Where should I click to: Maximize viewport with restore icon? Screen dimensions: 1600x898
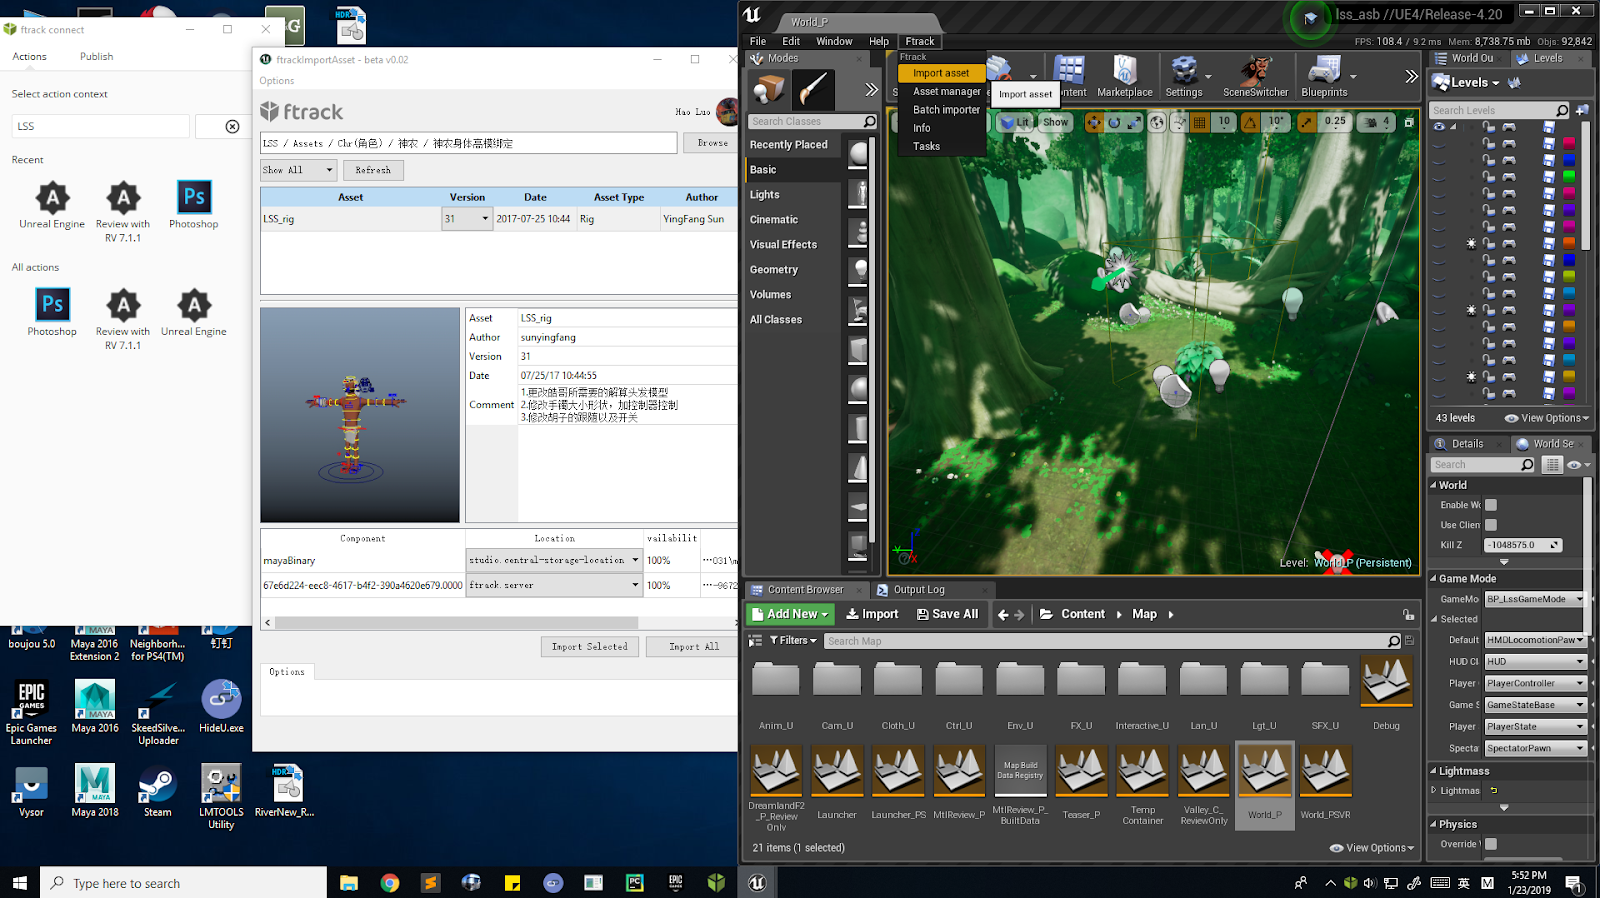tap(1409, 122)
